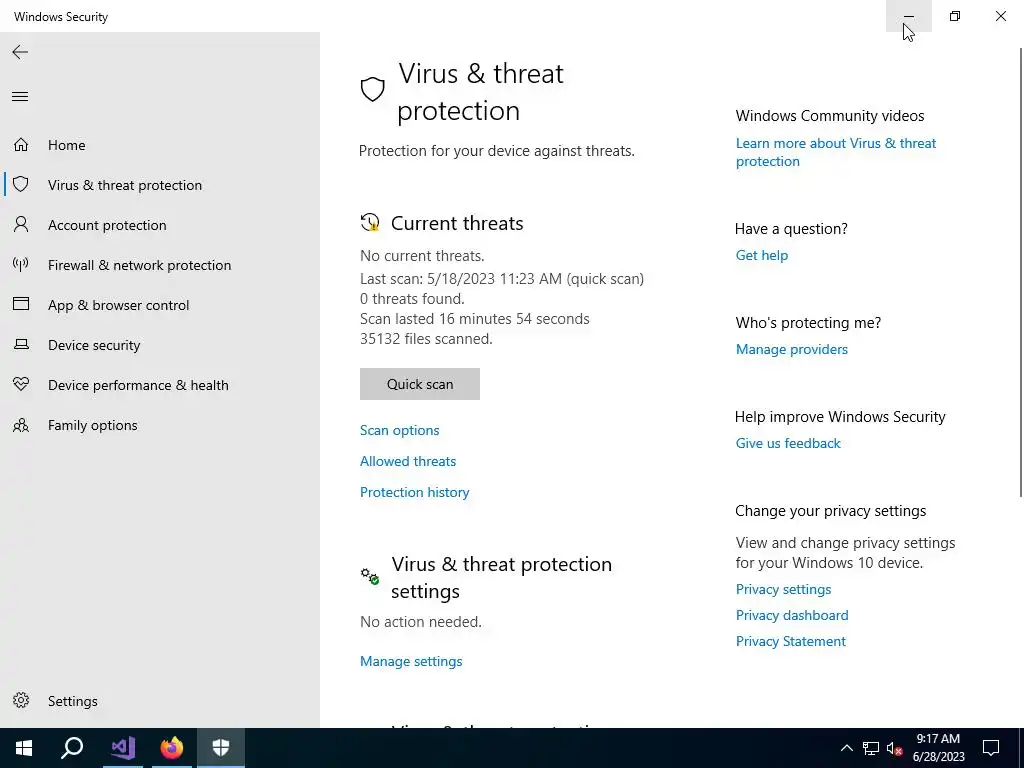Click the taskbar clock showing 9:17 AM
Image resolution: width=1024 pixels, height=768 pixels.
(x=938, y=748)
